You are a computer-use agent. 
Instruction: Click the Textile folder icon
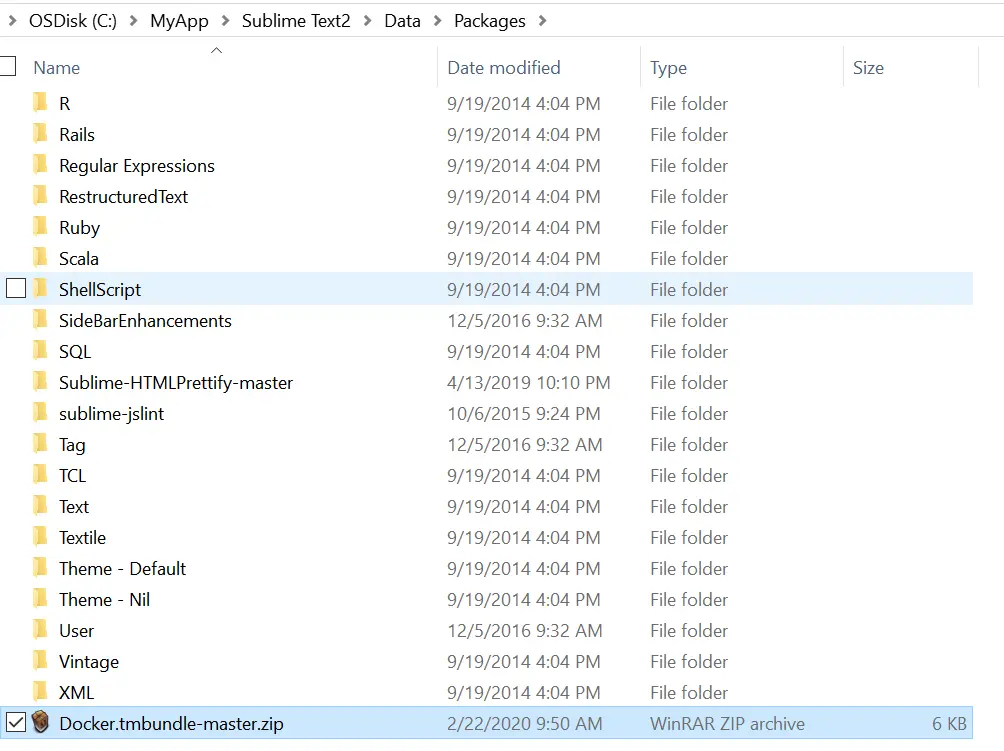point(40,537)
